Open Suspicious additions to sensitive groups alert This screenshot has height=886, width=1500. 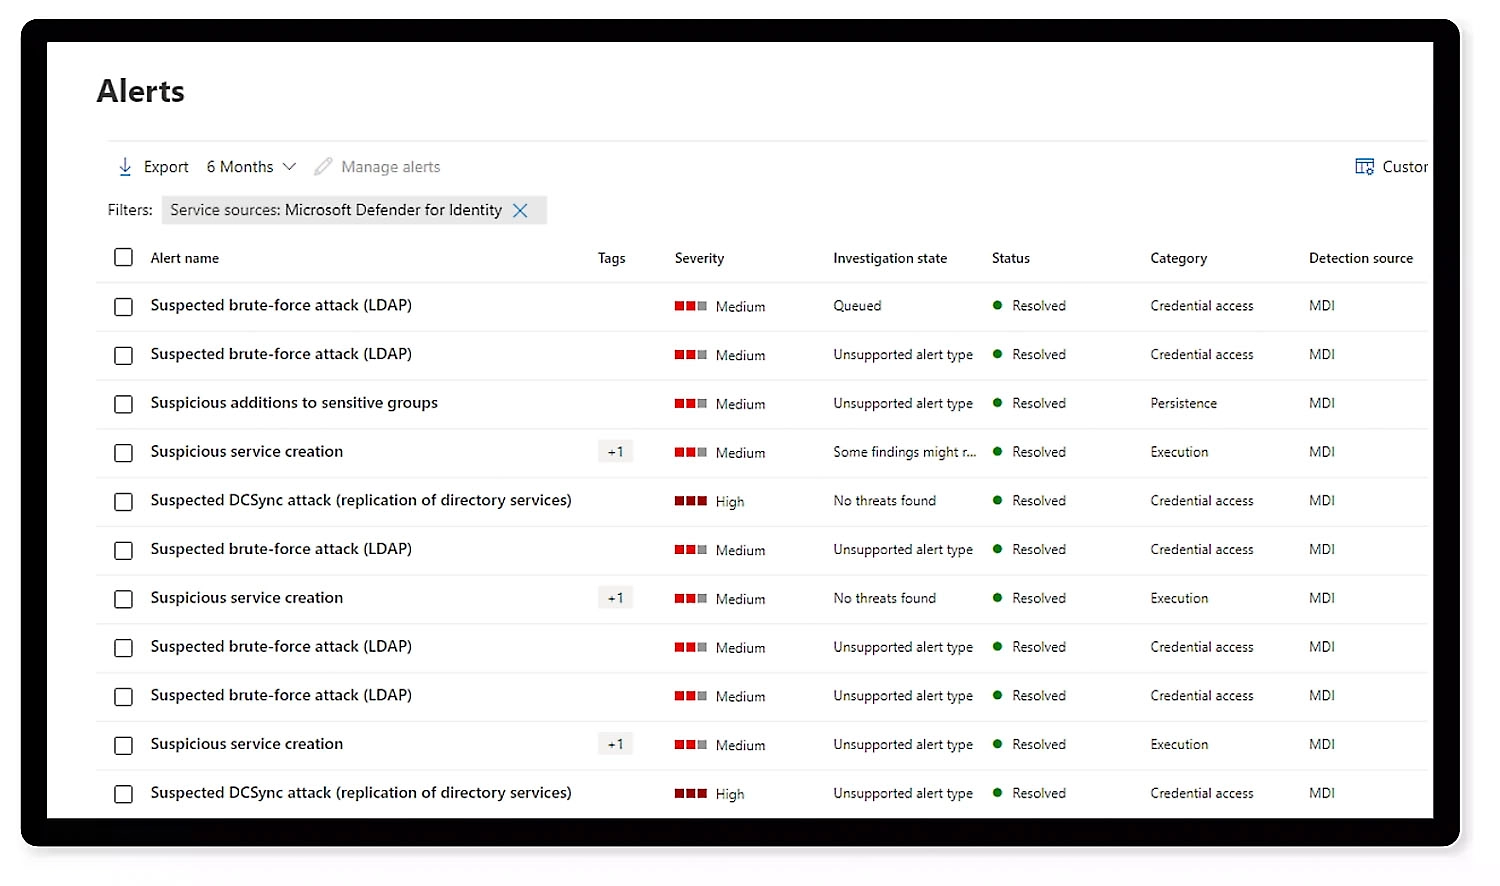294,403
